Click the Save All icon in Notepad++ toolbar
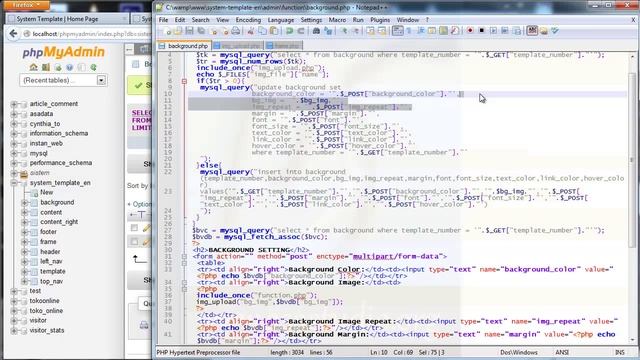This screenshot has width=640, height=360. pos(201,31)
